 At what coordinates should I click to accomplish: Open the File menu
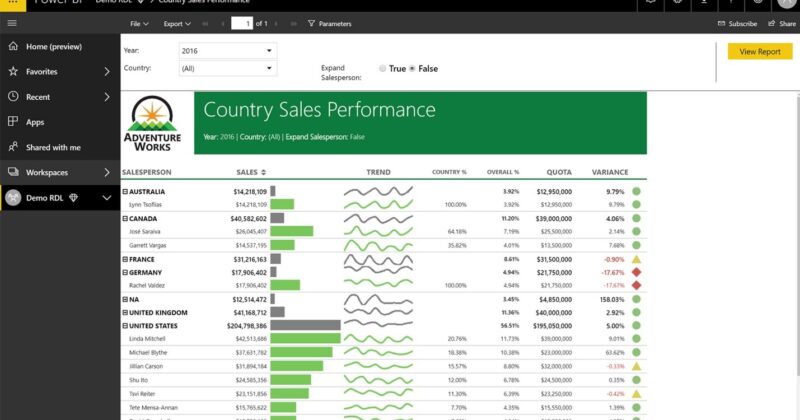(139, 23)
